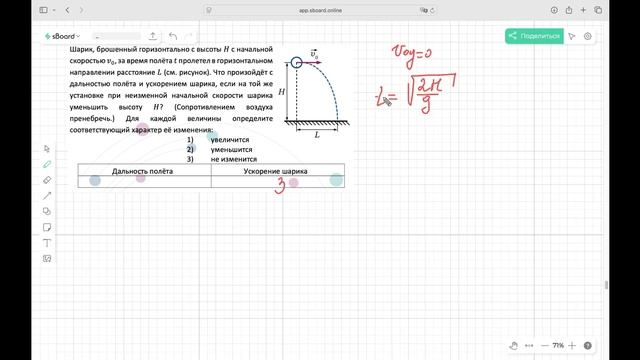Open the help question mark button

(x=587, y=346)
